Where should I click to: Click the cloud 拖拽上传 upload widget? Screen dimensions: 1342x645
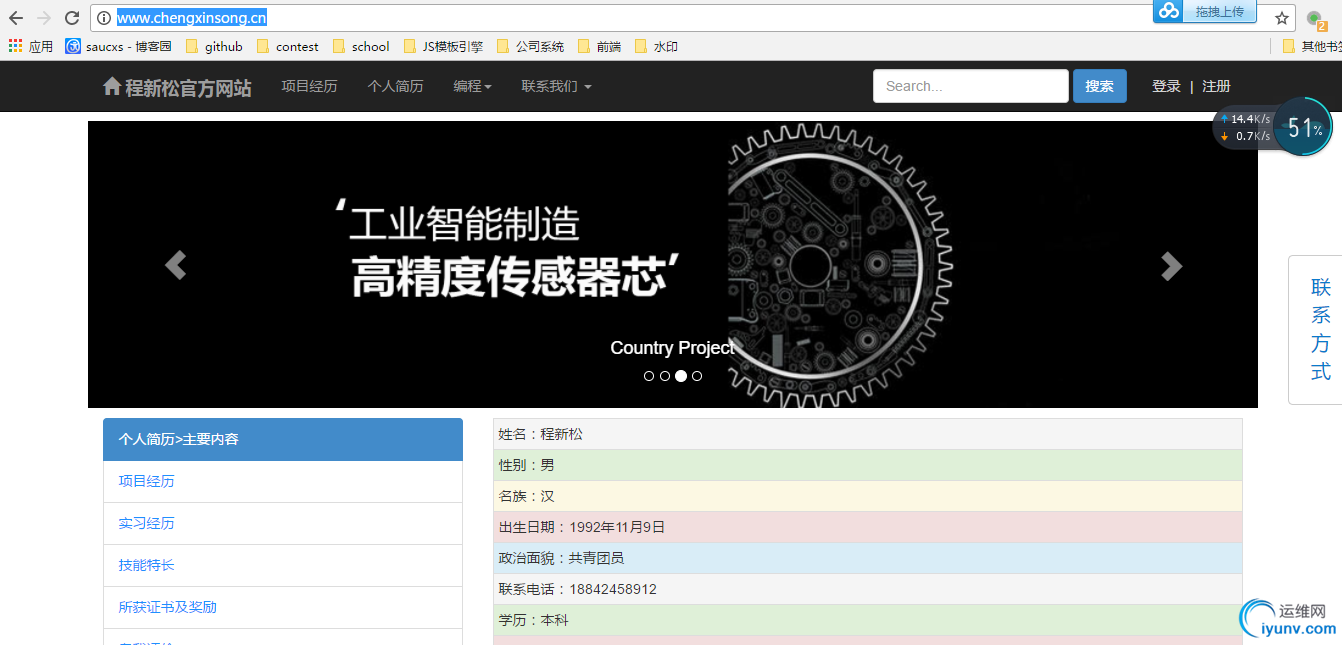[x=1205, y=11]
